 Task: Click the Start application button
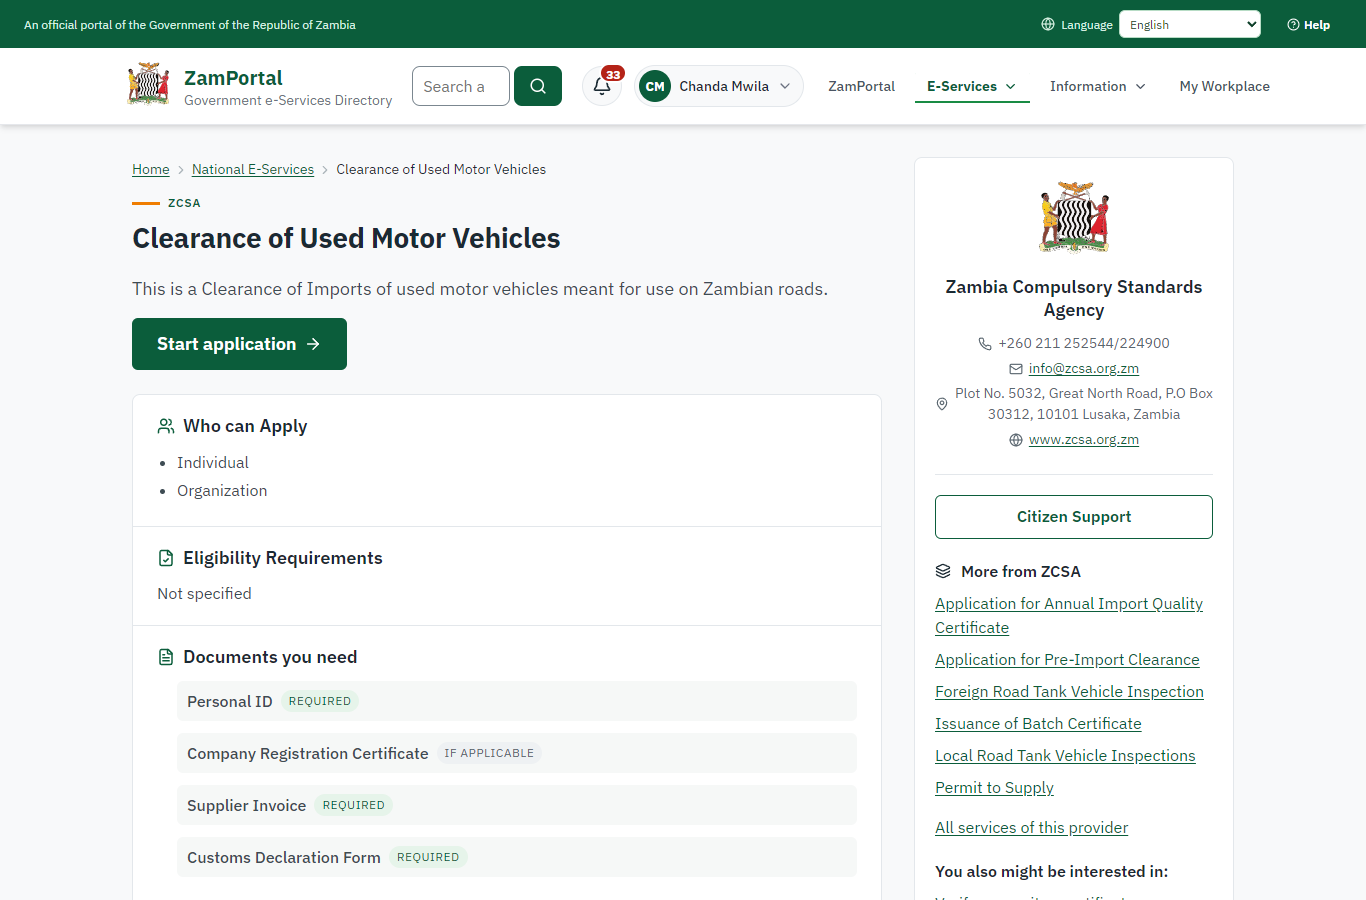pos(239,344)
